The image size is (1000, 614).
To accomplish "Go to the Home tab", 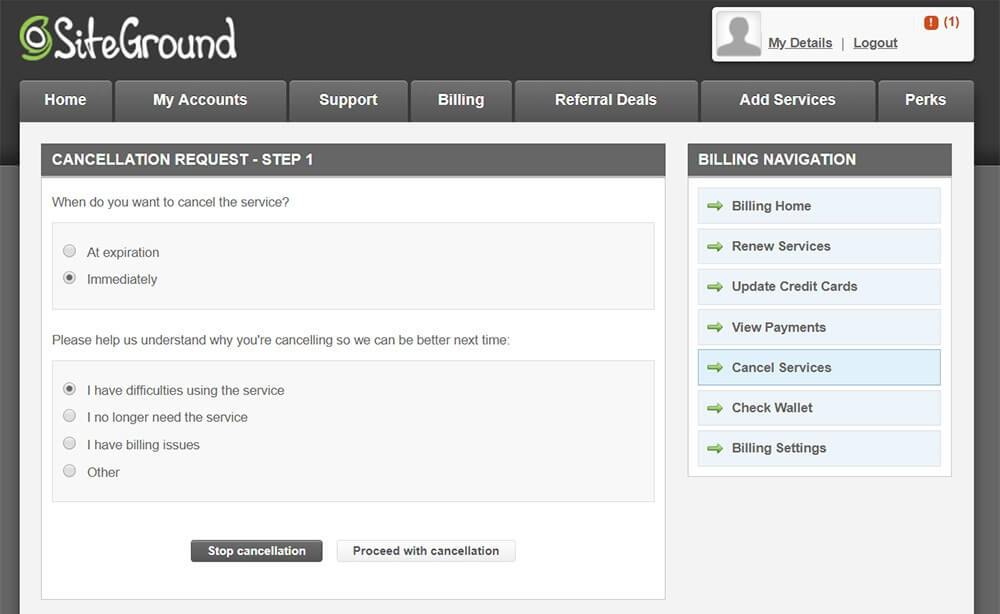I will pyautogui.click(x=66, y=100).
